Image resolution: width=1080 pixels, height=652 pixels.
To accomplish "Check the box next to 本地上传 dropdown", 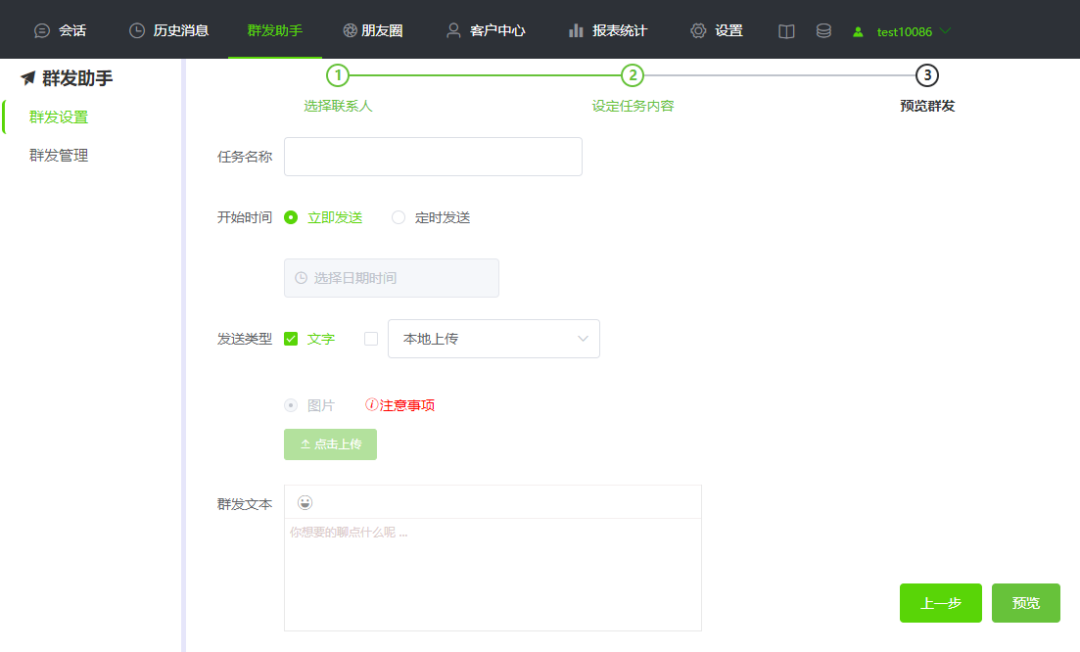I will click(370, 339).
